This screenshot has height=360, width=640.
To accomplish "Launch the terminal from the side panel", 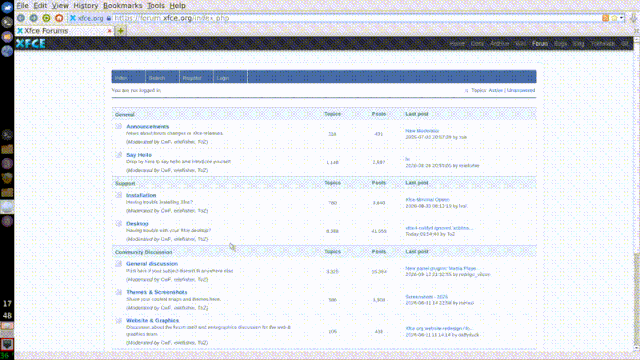I will [7, 22].
